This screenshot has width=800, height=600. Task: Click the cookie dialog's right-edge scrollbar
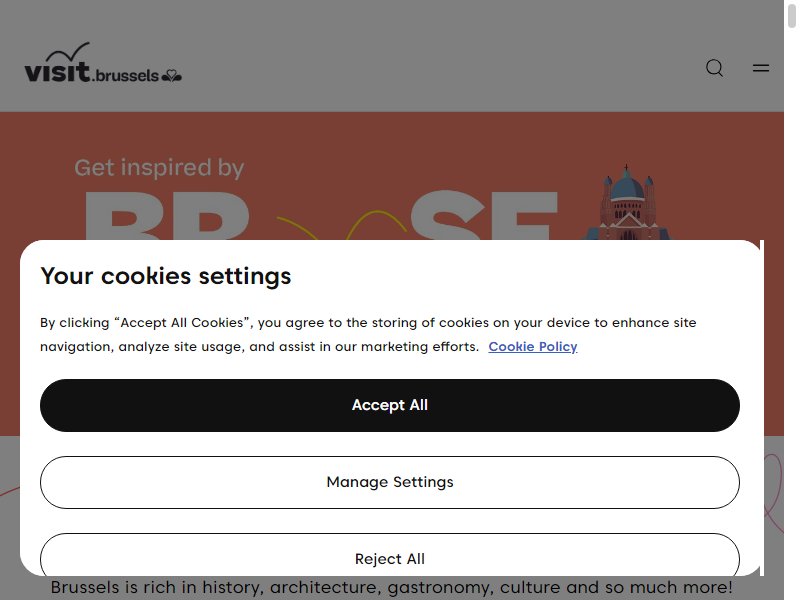[x=762, y=408]
